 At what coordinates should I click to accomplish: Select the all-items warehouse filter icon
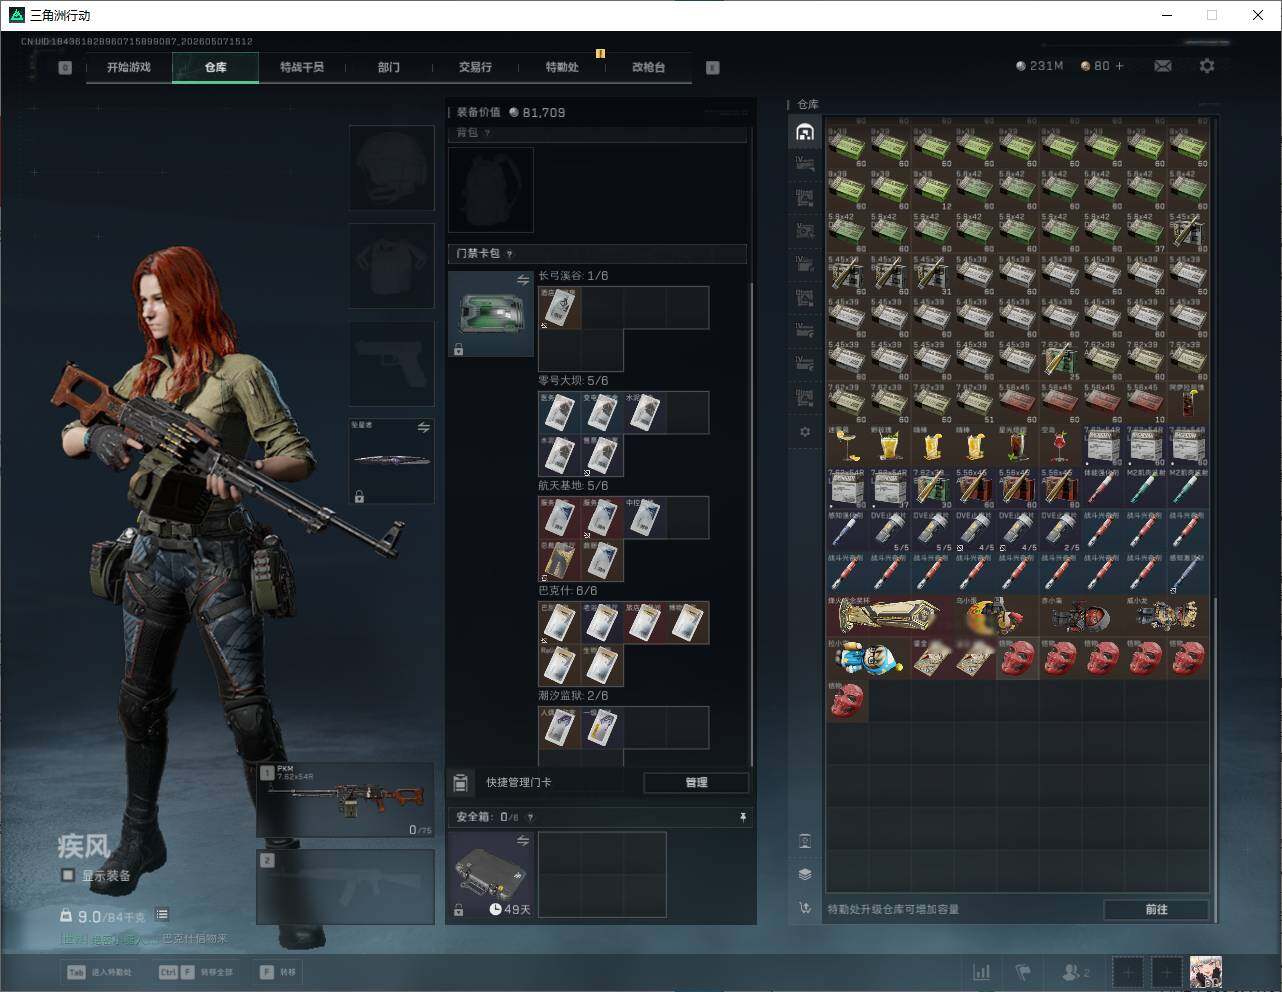805,132
